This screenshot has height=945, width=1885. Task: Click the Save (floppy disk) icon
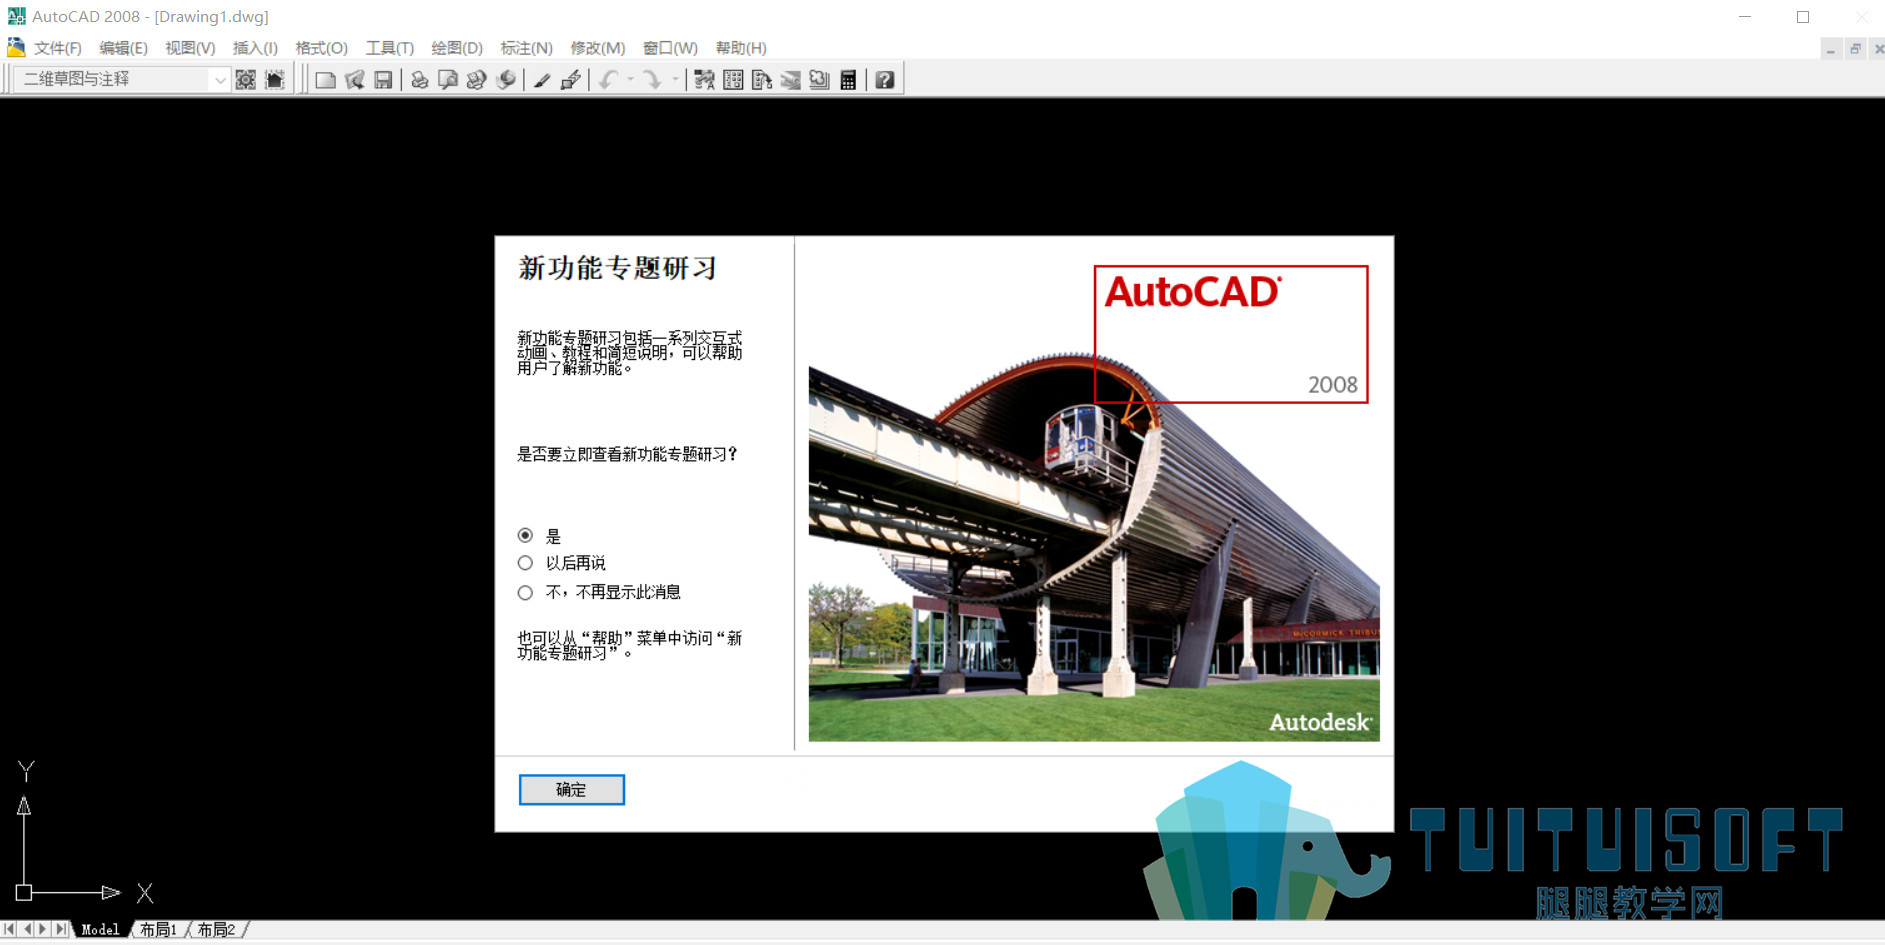pyautogui.click(x=383, y=80)
